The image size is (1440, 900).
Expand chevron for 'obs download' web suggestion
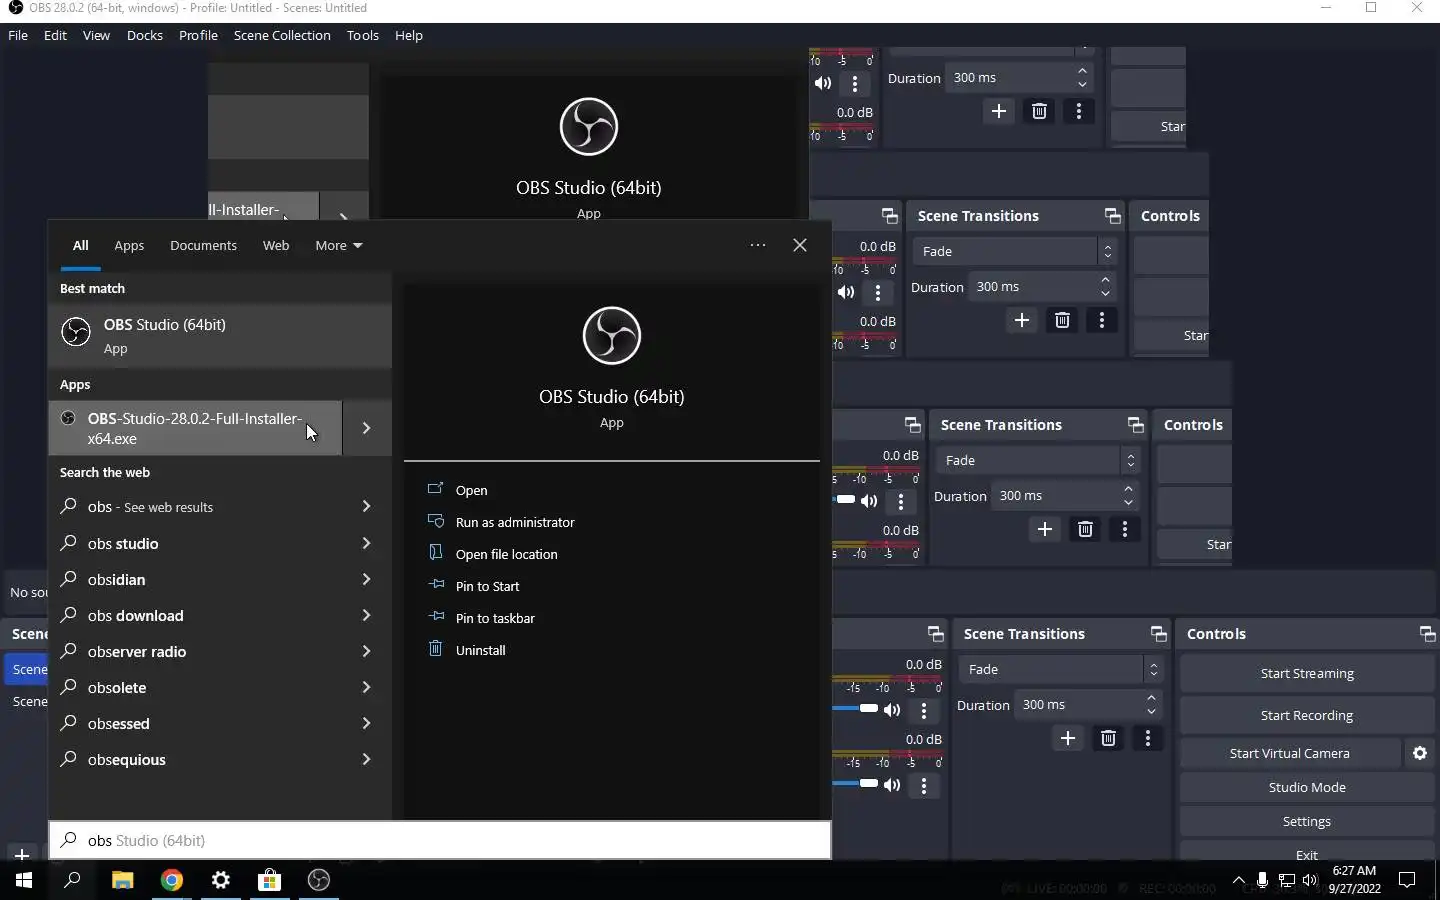(x=366, y=615)
